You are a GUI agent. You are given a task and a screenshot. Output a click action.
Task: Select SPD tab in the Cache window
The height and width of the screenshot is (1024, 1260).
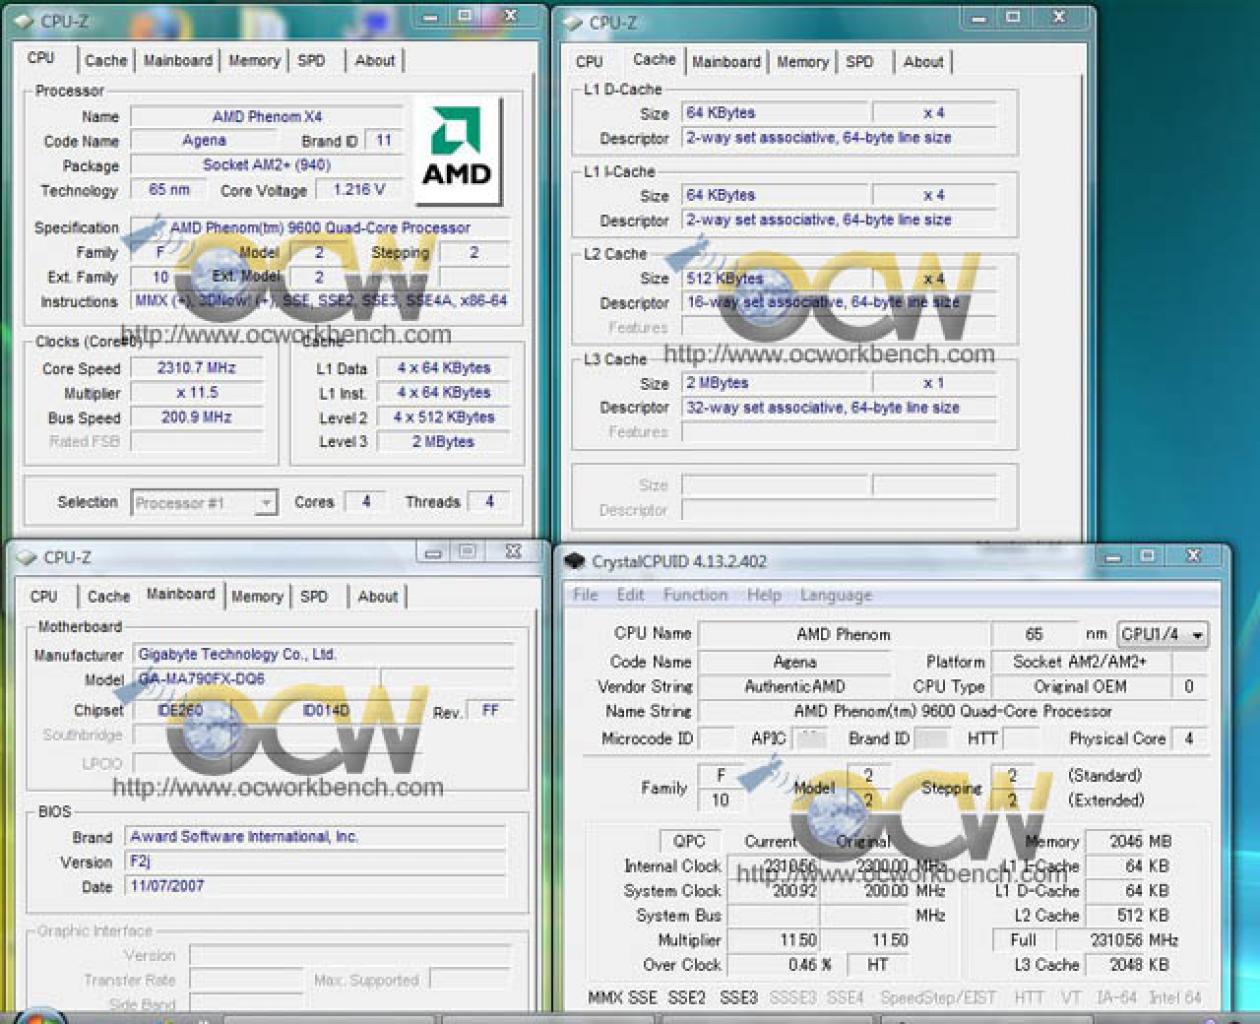tap(859, 62)
